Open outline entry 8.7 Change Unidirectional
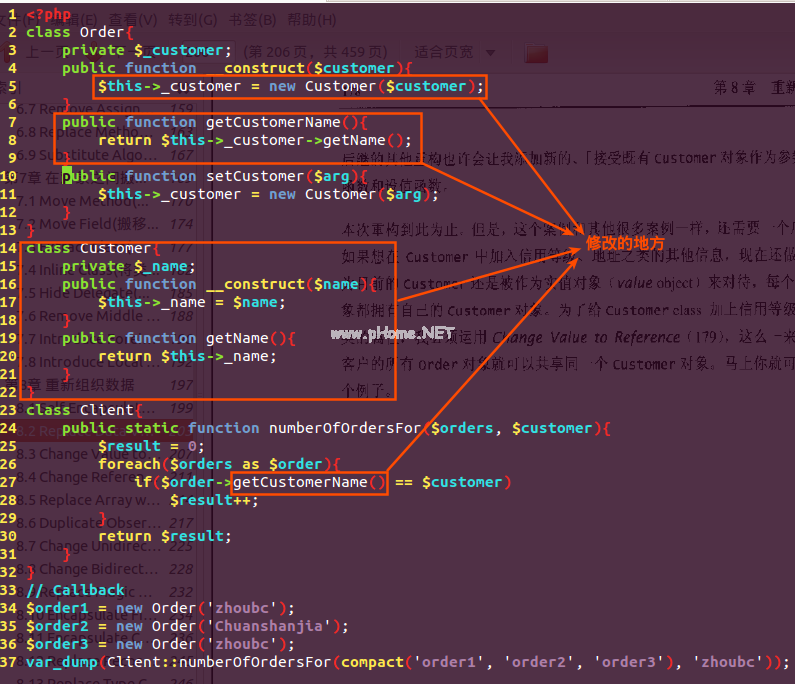This screenshot has width=795, height=684. (x=90, y=546)
